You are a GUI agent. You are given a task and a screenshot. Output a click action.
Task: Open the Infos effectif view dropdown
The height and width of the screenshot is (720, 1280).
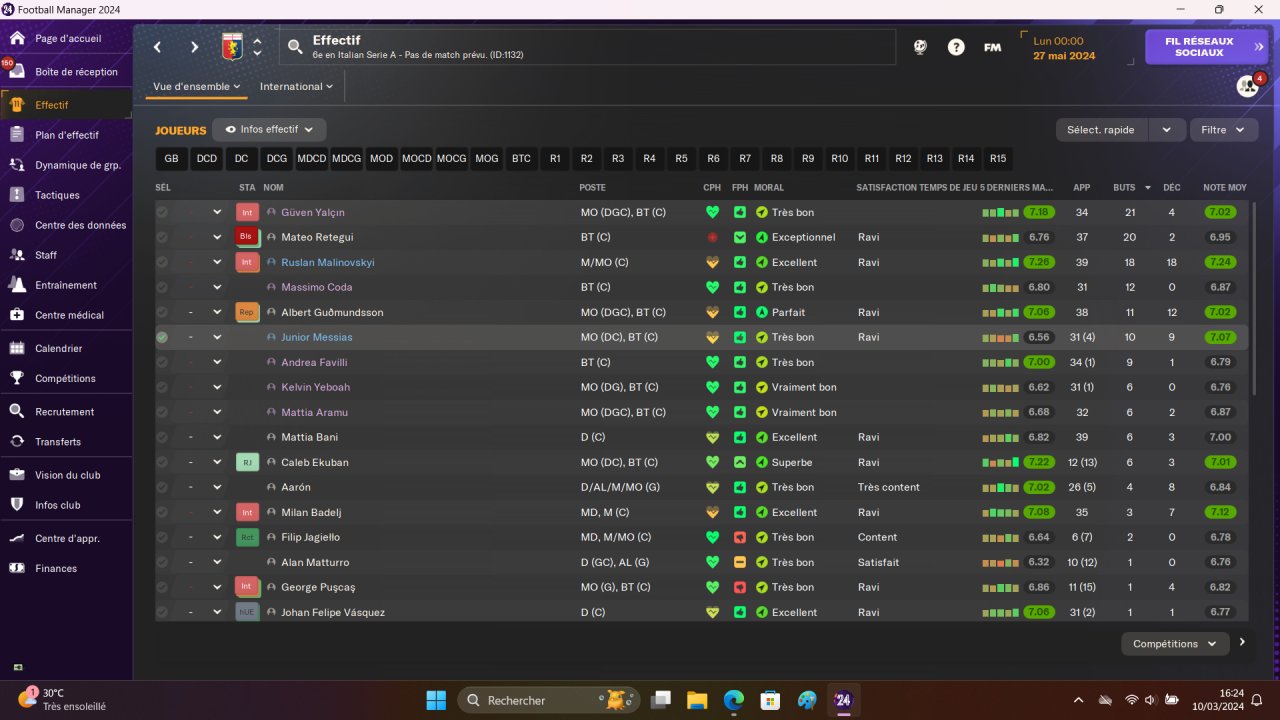(269, 130)
